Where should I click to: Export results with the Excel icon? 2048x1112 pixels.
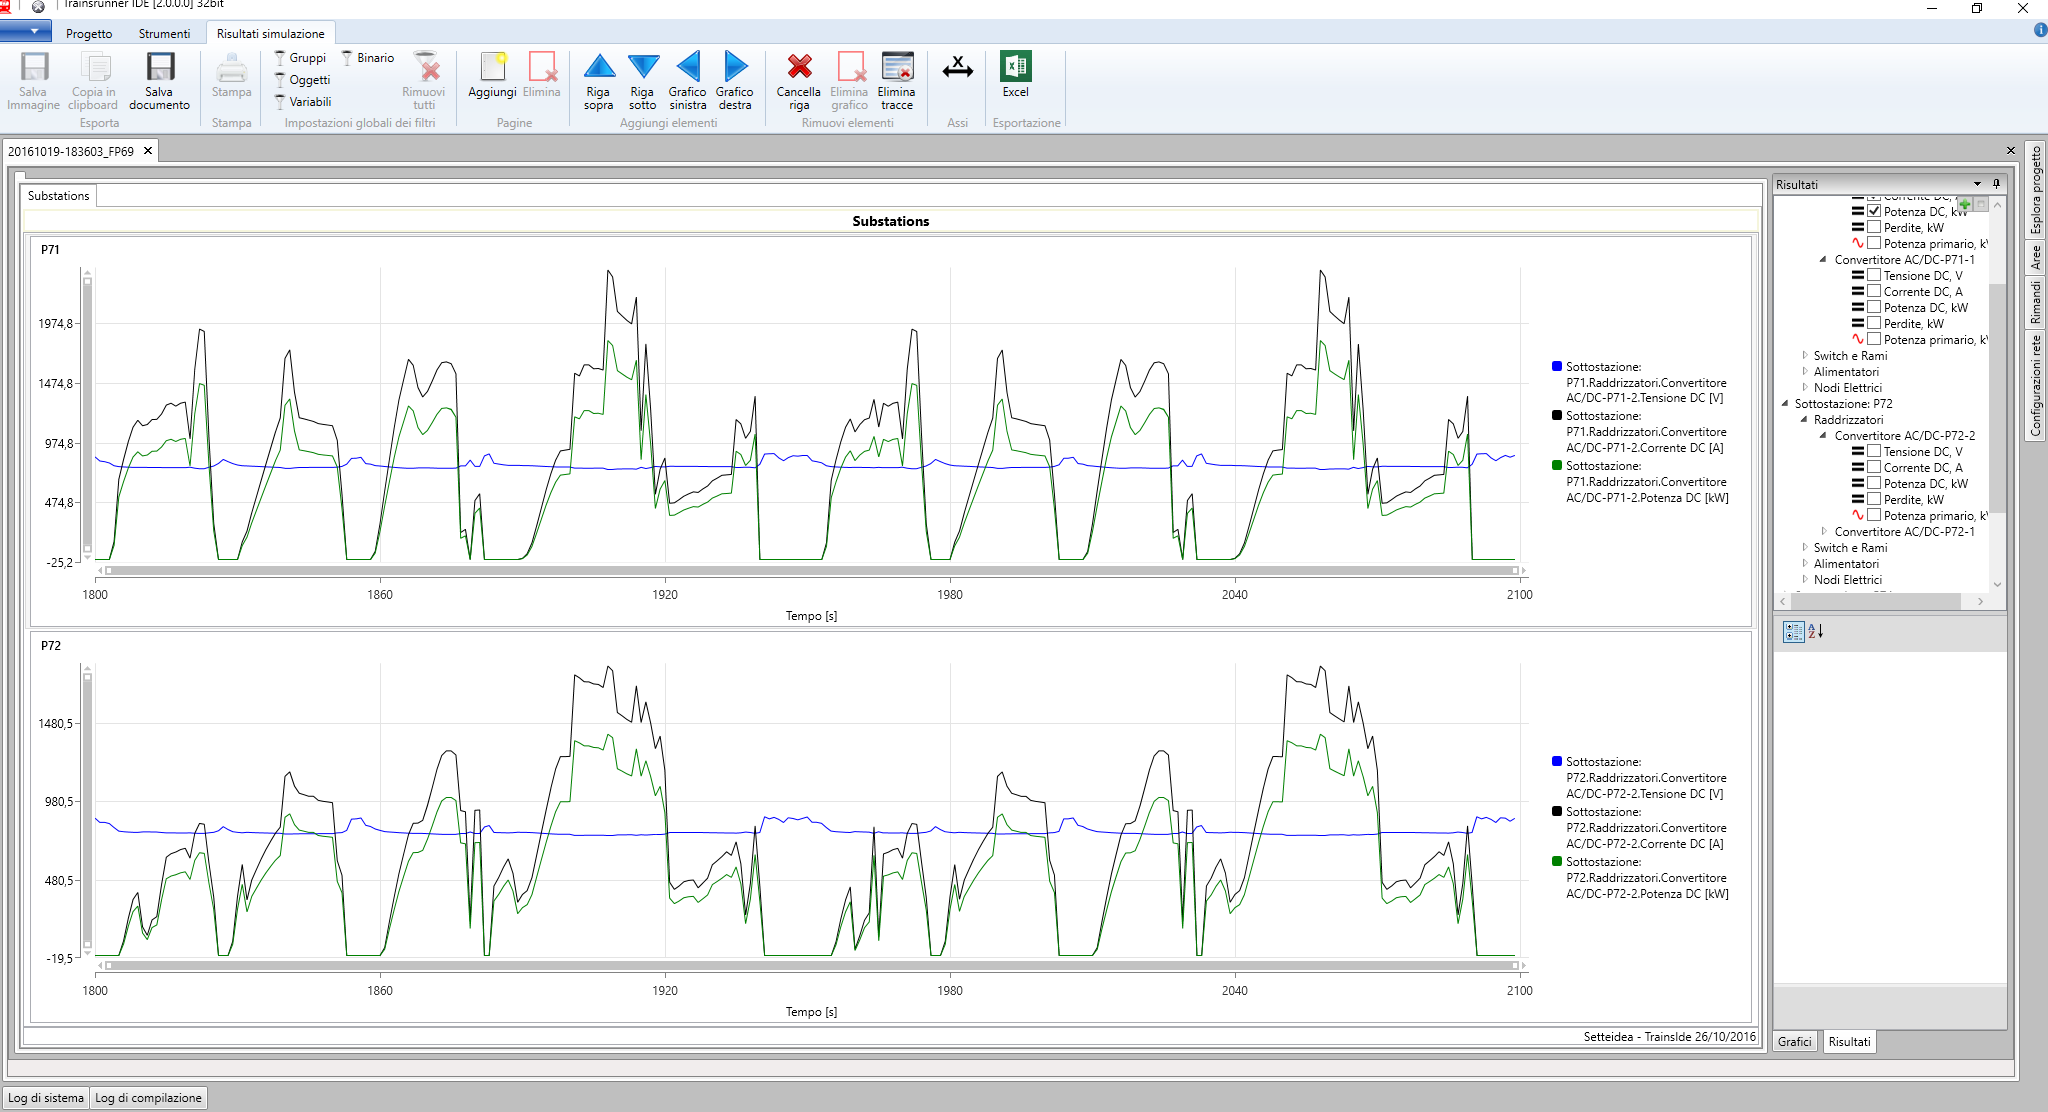(1015, 68)
